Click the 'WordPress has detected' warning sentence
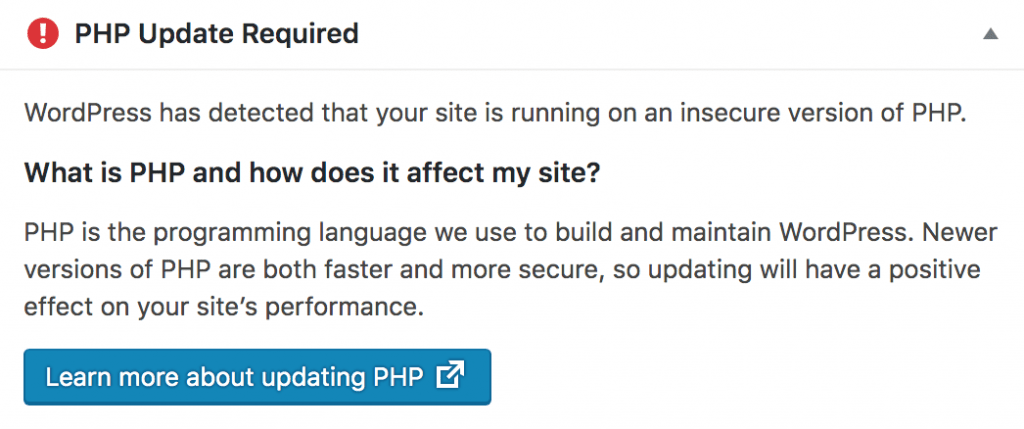Screen dimensions: 1024x429 (495, 112)
